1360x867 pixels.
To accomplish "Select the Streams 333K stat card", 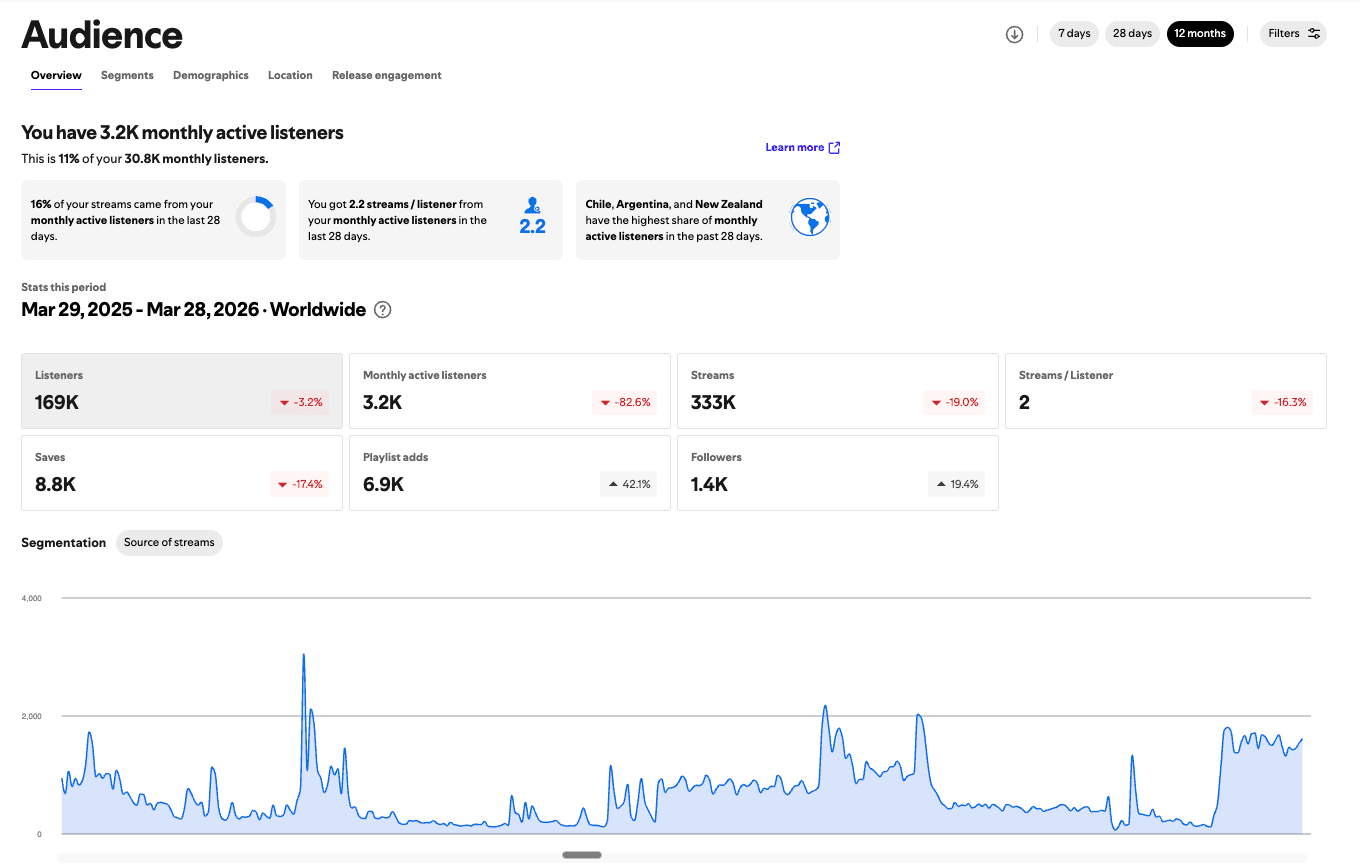I will [x=838, y=391].
